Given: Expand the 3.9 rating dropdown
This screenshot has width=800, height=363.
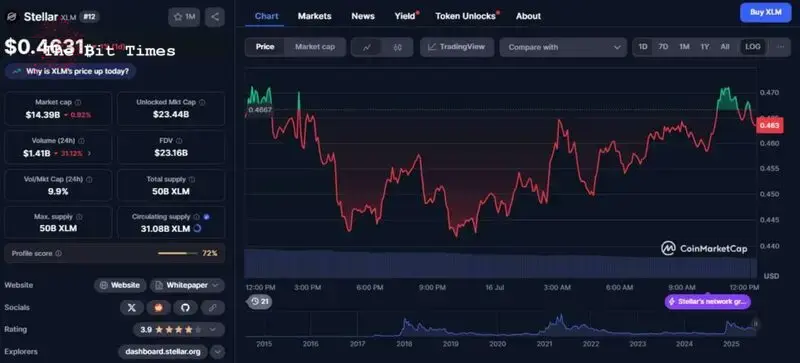Looking at the screenshot, I should tap(179, 330).
